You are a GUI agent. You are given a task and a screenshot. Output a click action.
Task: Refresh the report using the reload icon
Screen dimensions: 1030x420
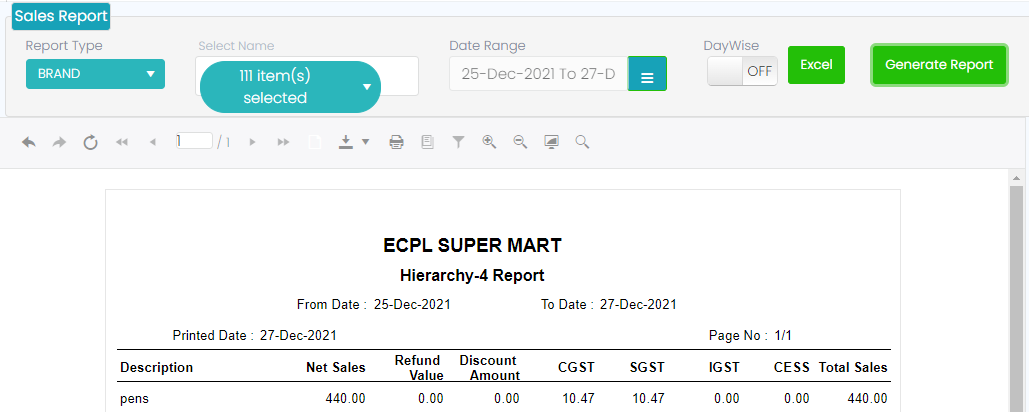point(90,142)
